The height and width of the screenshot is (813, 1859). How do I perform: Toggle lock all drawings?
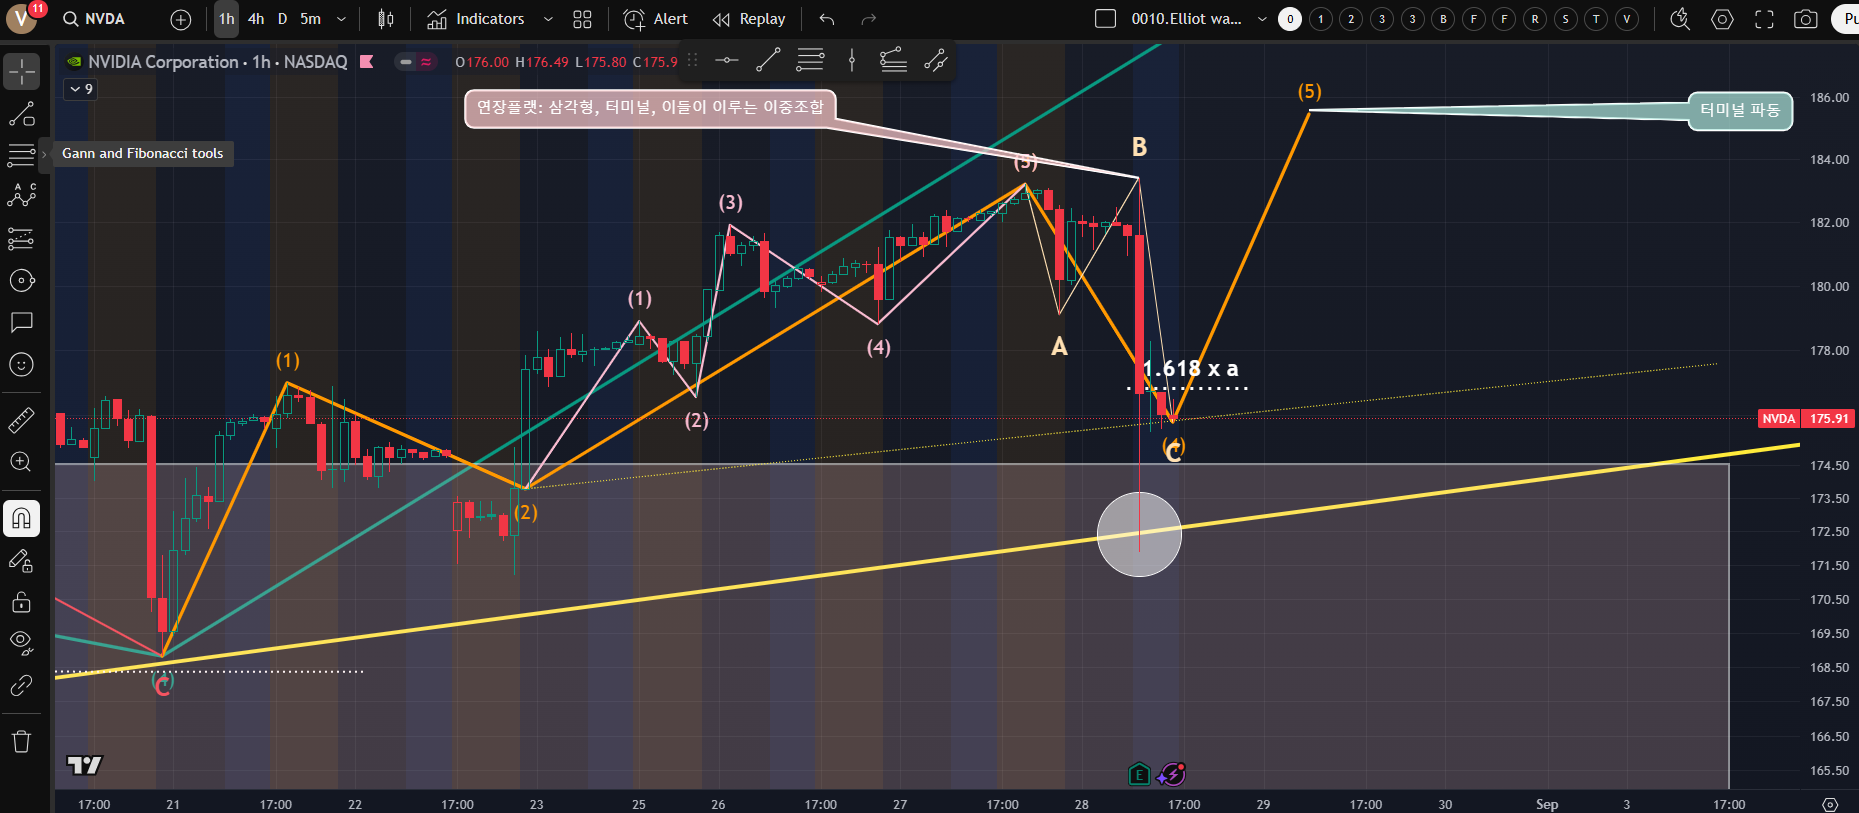tap(21, 602)
